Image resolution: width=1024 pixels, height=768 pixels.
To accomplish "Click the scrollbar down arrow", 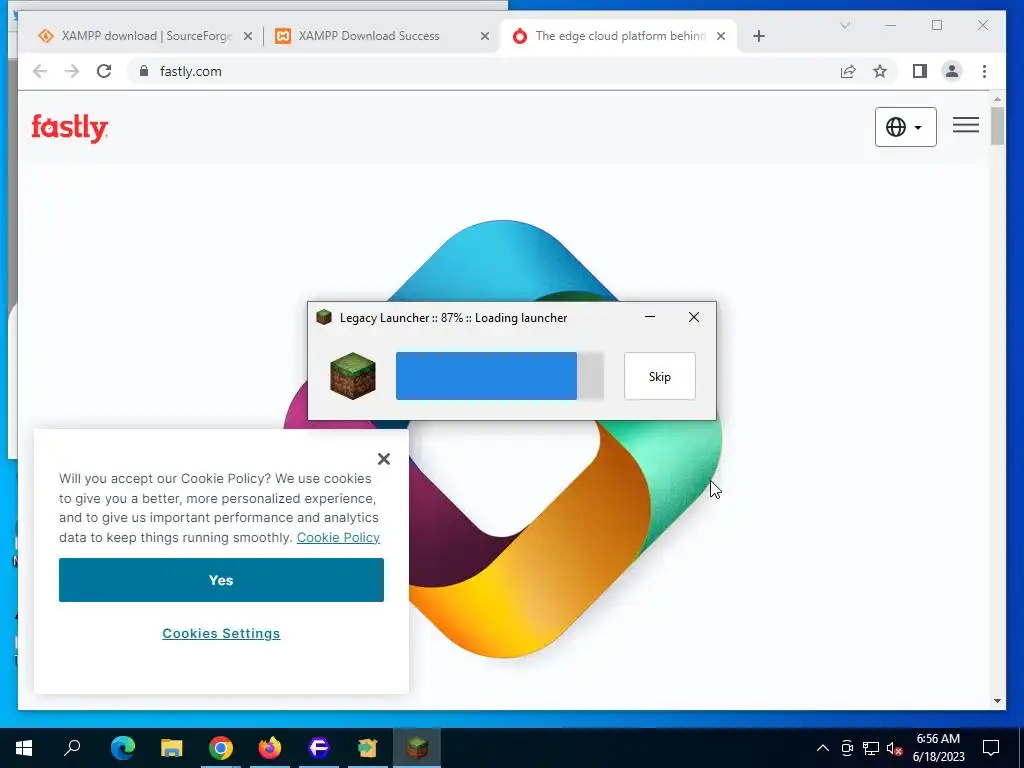I will [x=997, y=701].
